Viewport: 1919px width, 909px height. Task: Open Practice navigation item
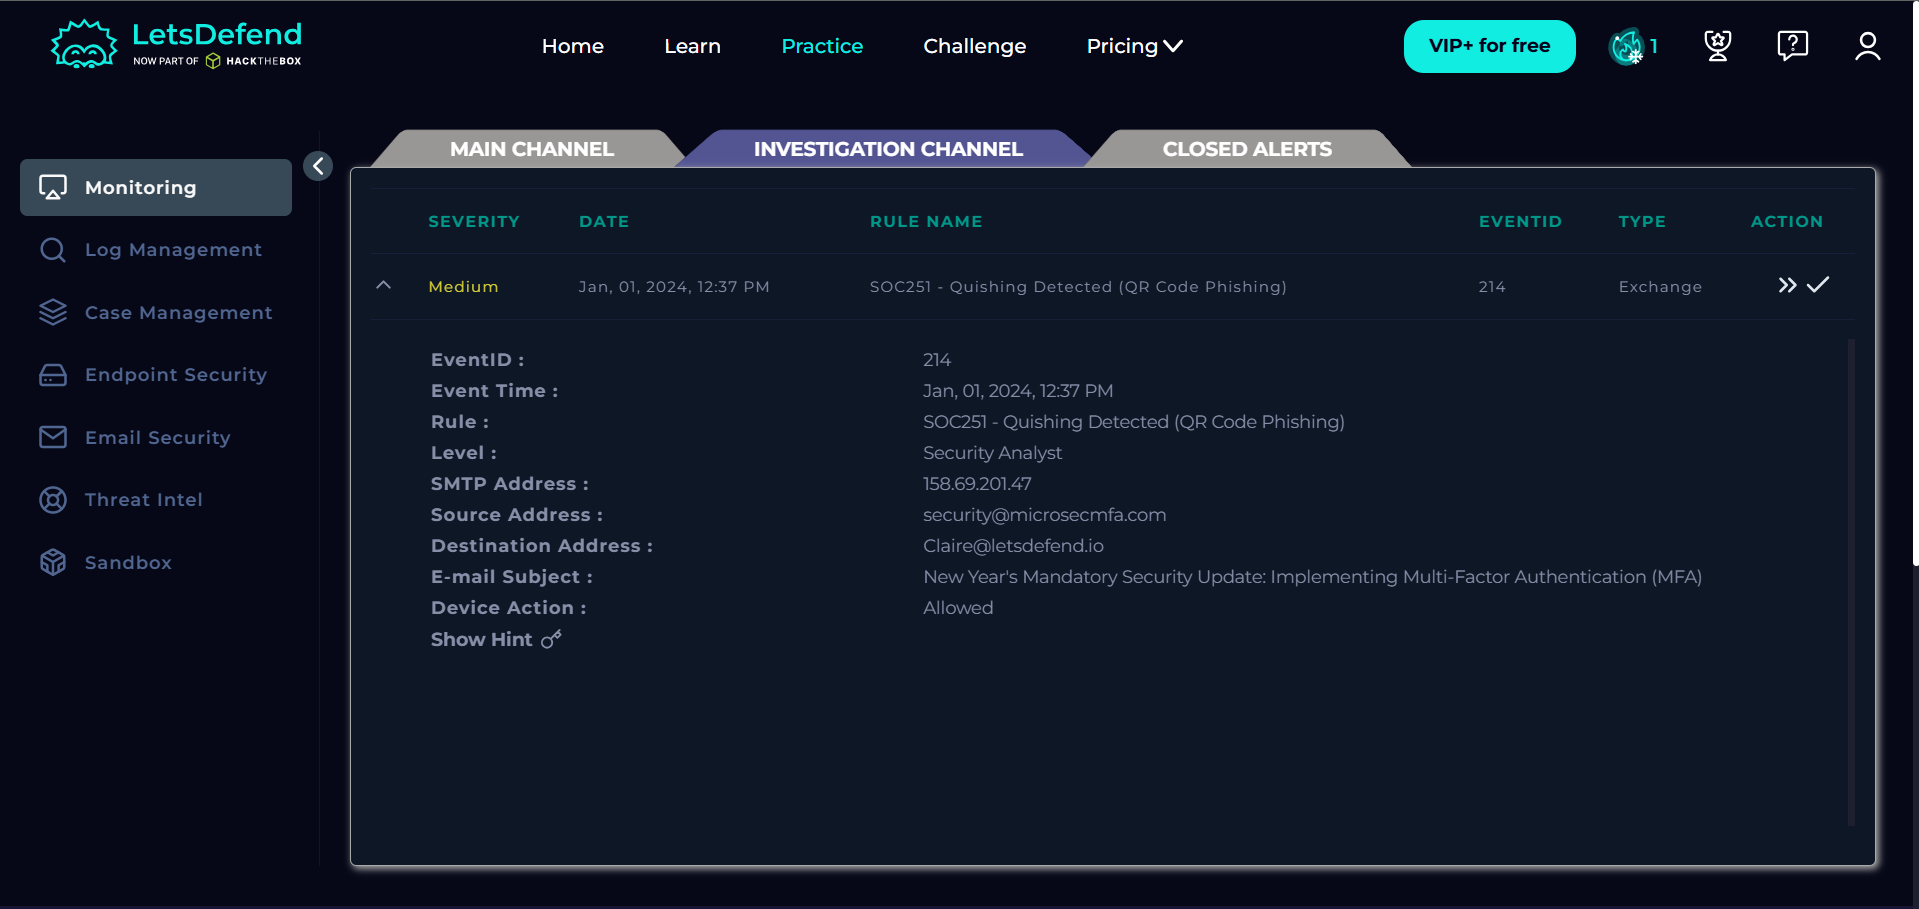822,46
